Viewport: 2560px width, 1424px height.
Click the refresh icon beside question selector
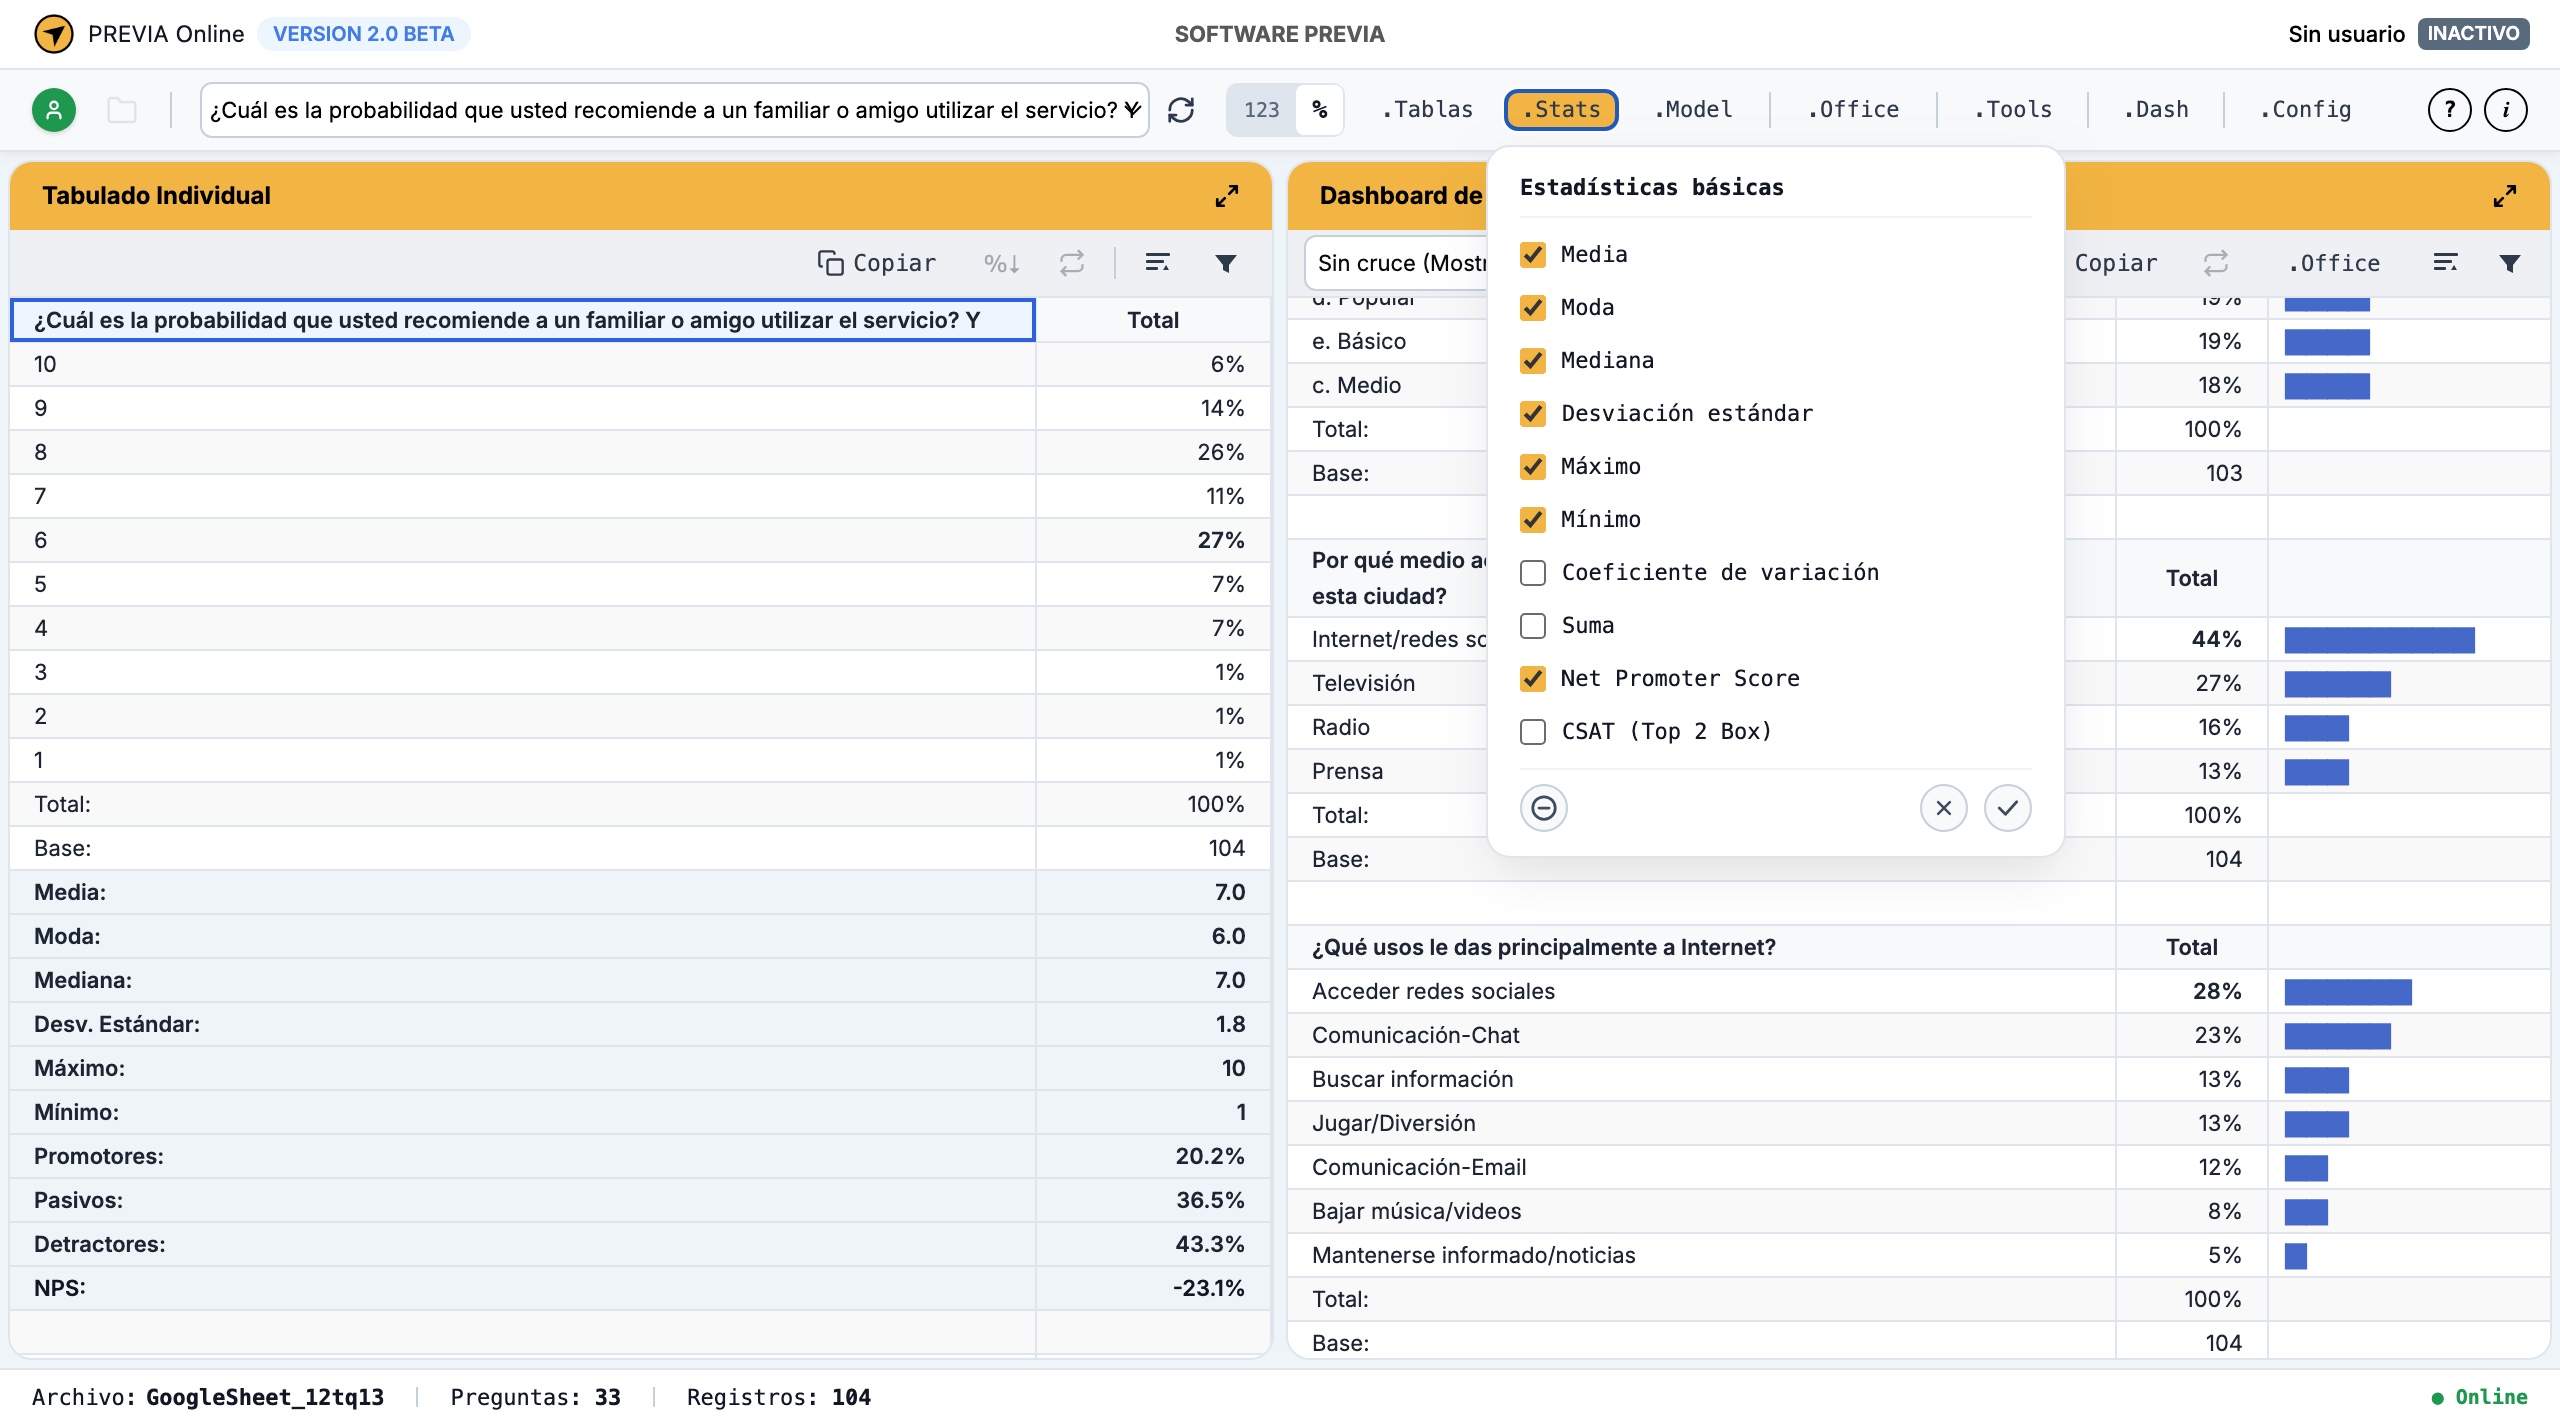(x=1181, y=110)
